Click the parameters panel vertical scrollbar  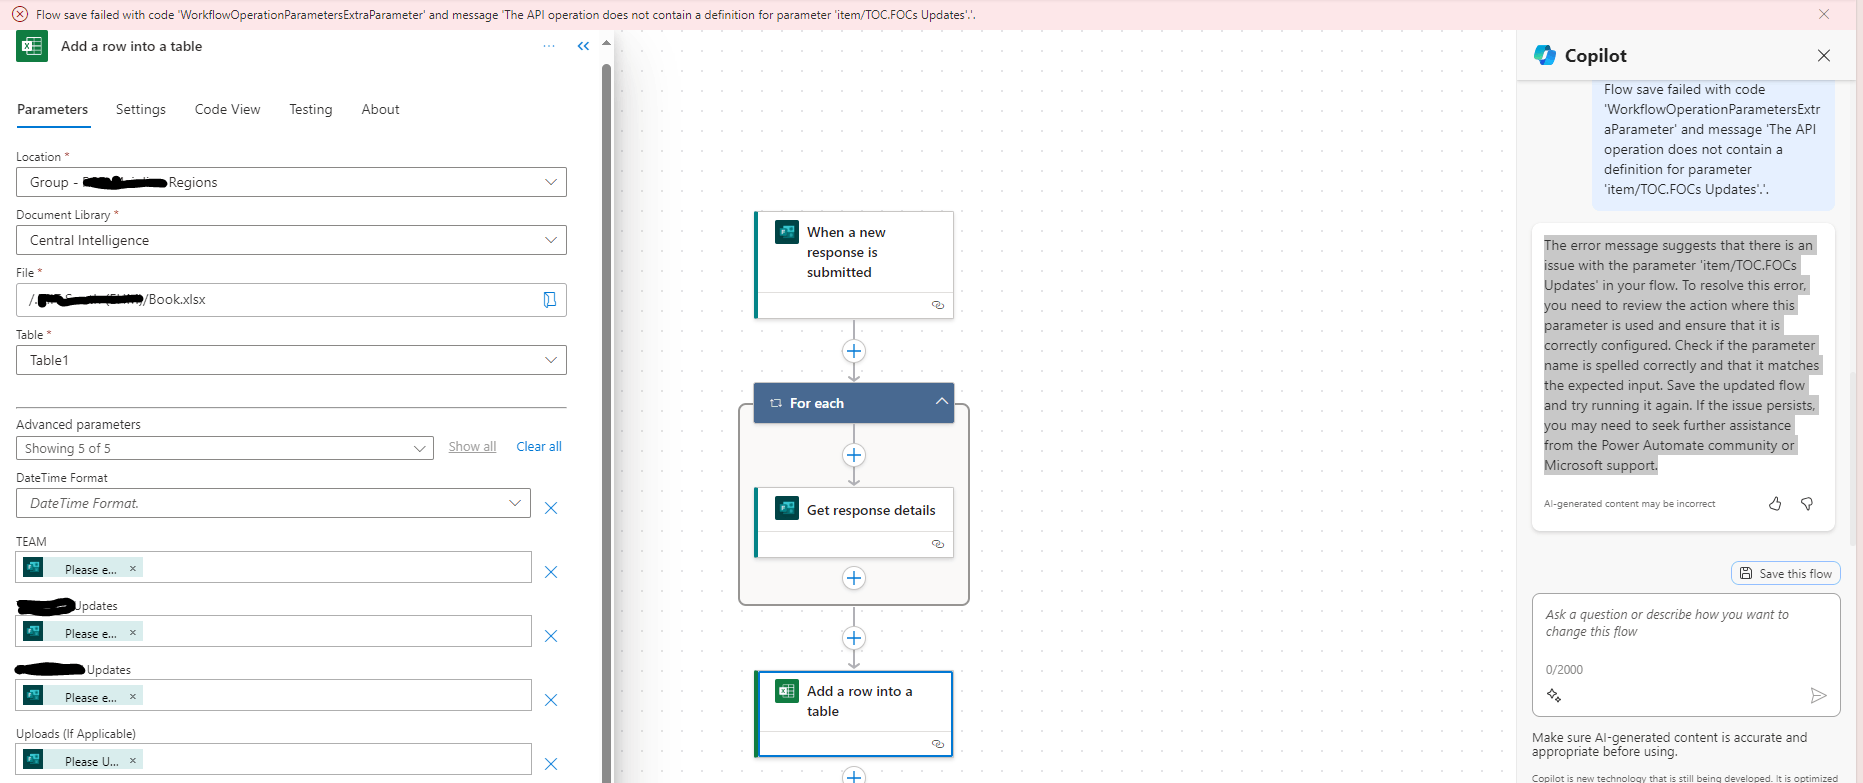tap(606, 420)
